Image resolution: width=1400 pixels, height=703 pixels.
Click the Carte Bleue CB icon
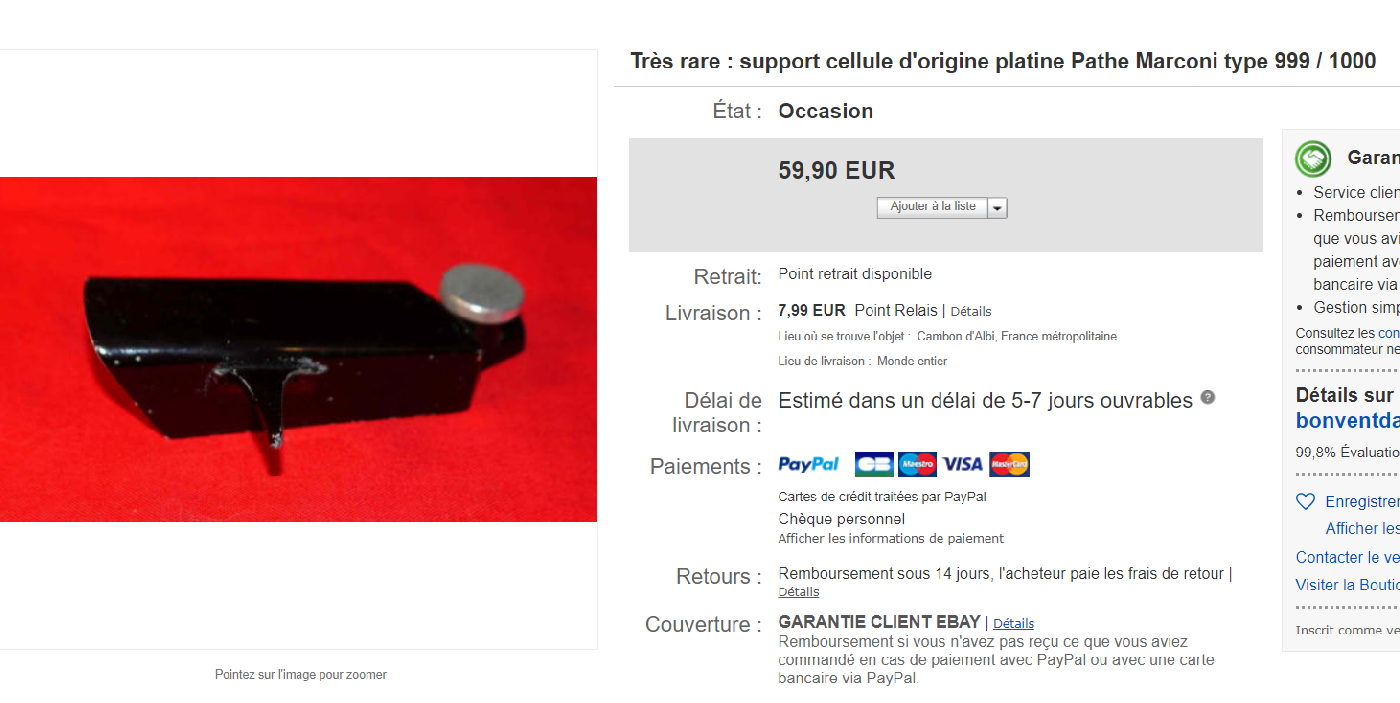click(874, 465)
